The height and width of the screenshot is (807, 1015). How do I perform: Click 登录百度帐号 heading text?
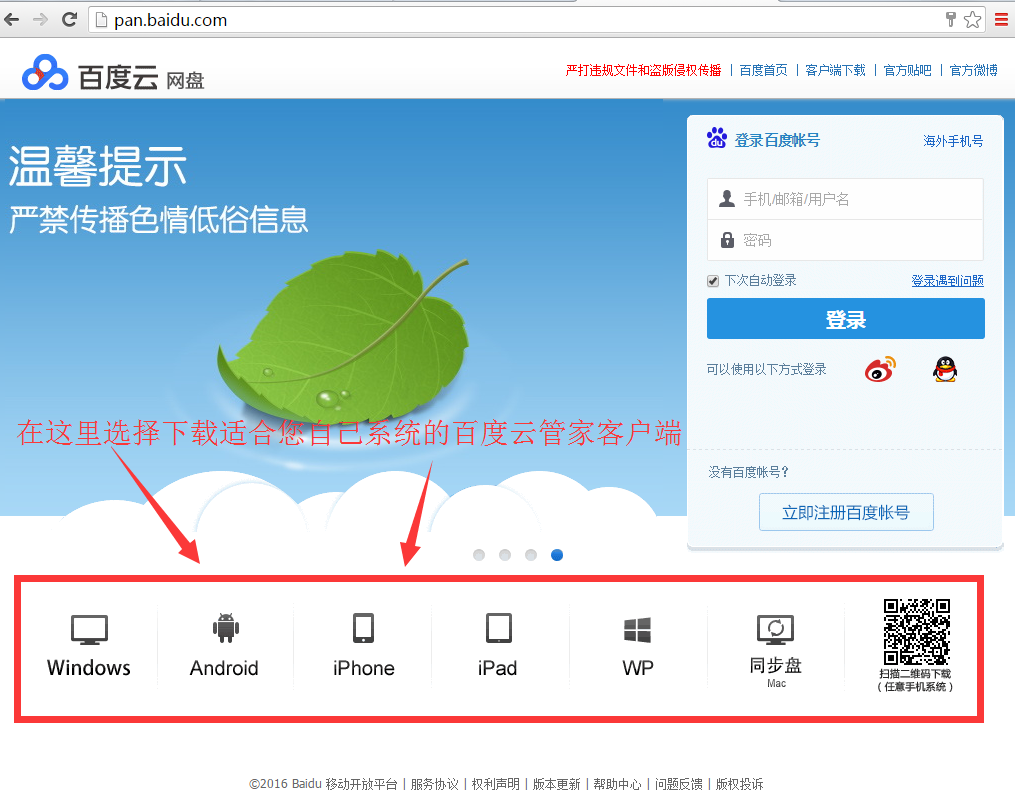[777, 140]
